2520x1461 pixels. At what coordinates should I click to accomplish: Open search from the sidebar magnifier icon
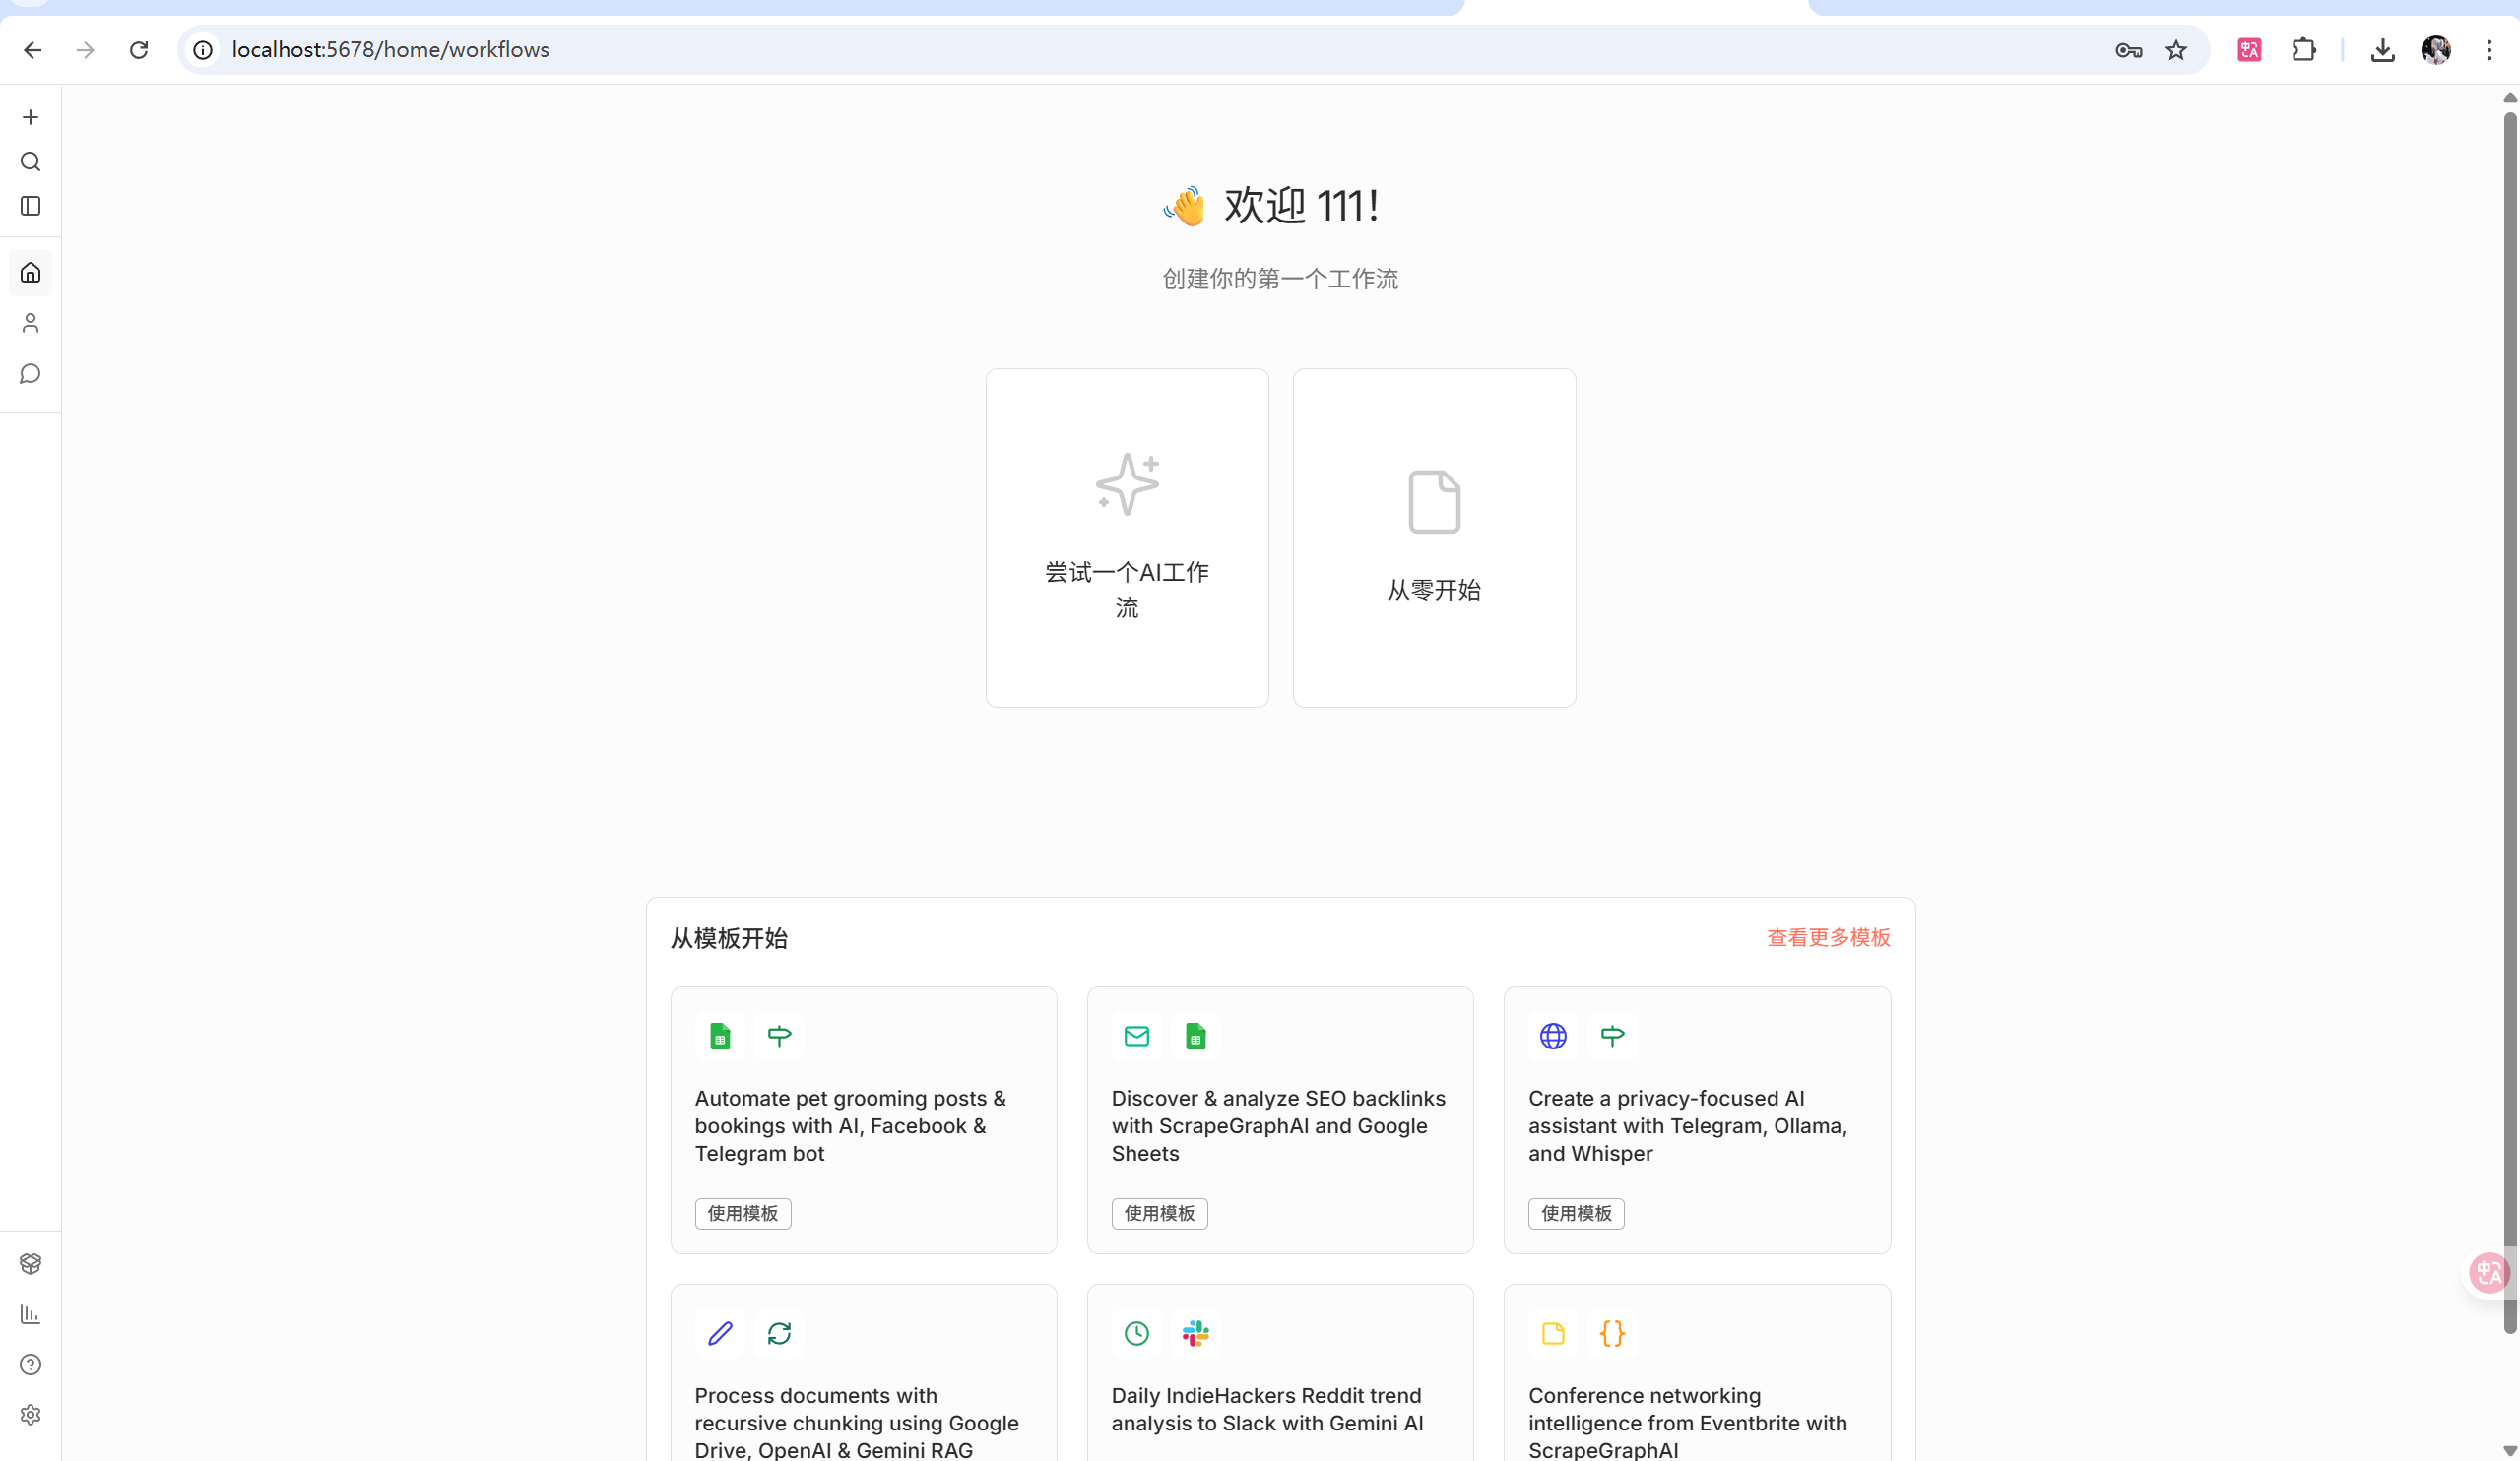30,161
